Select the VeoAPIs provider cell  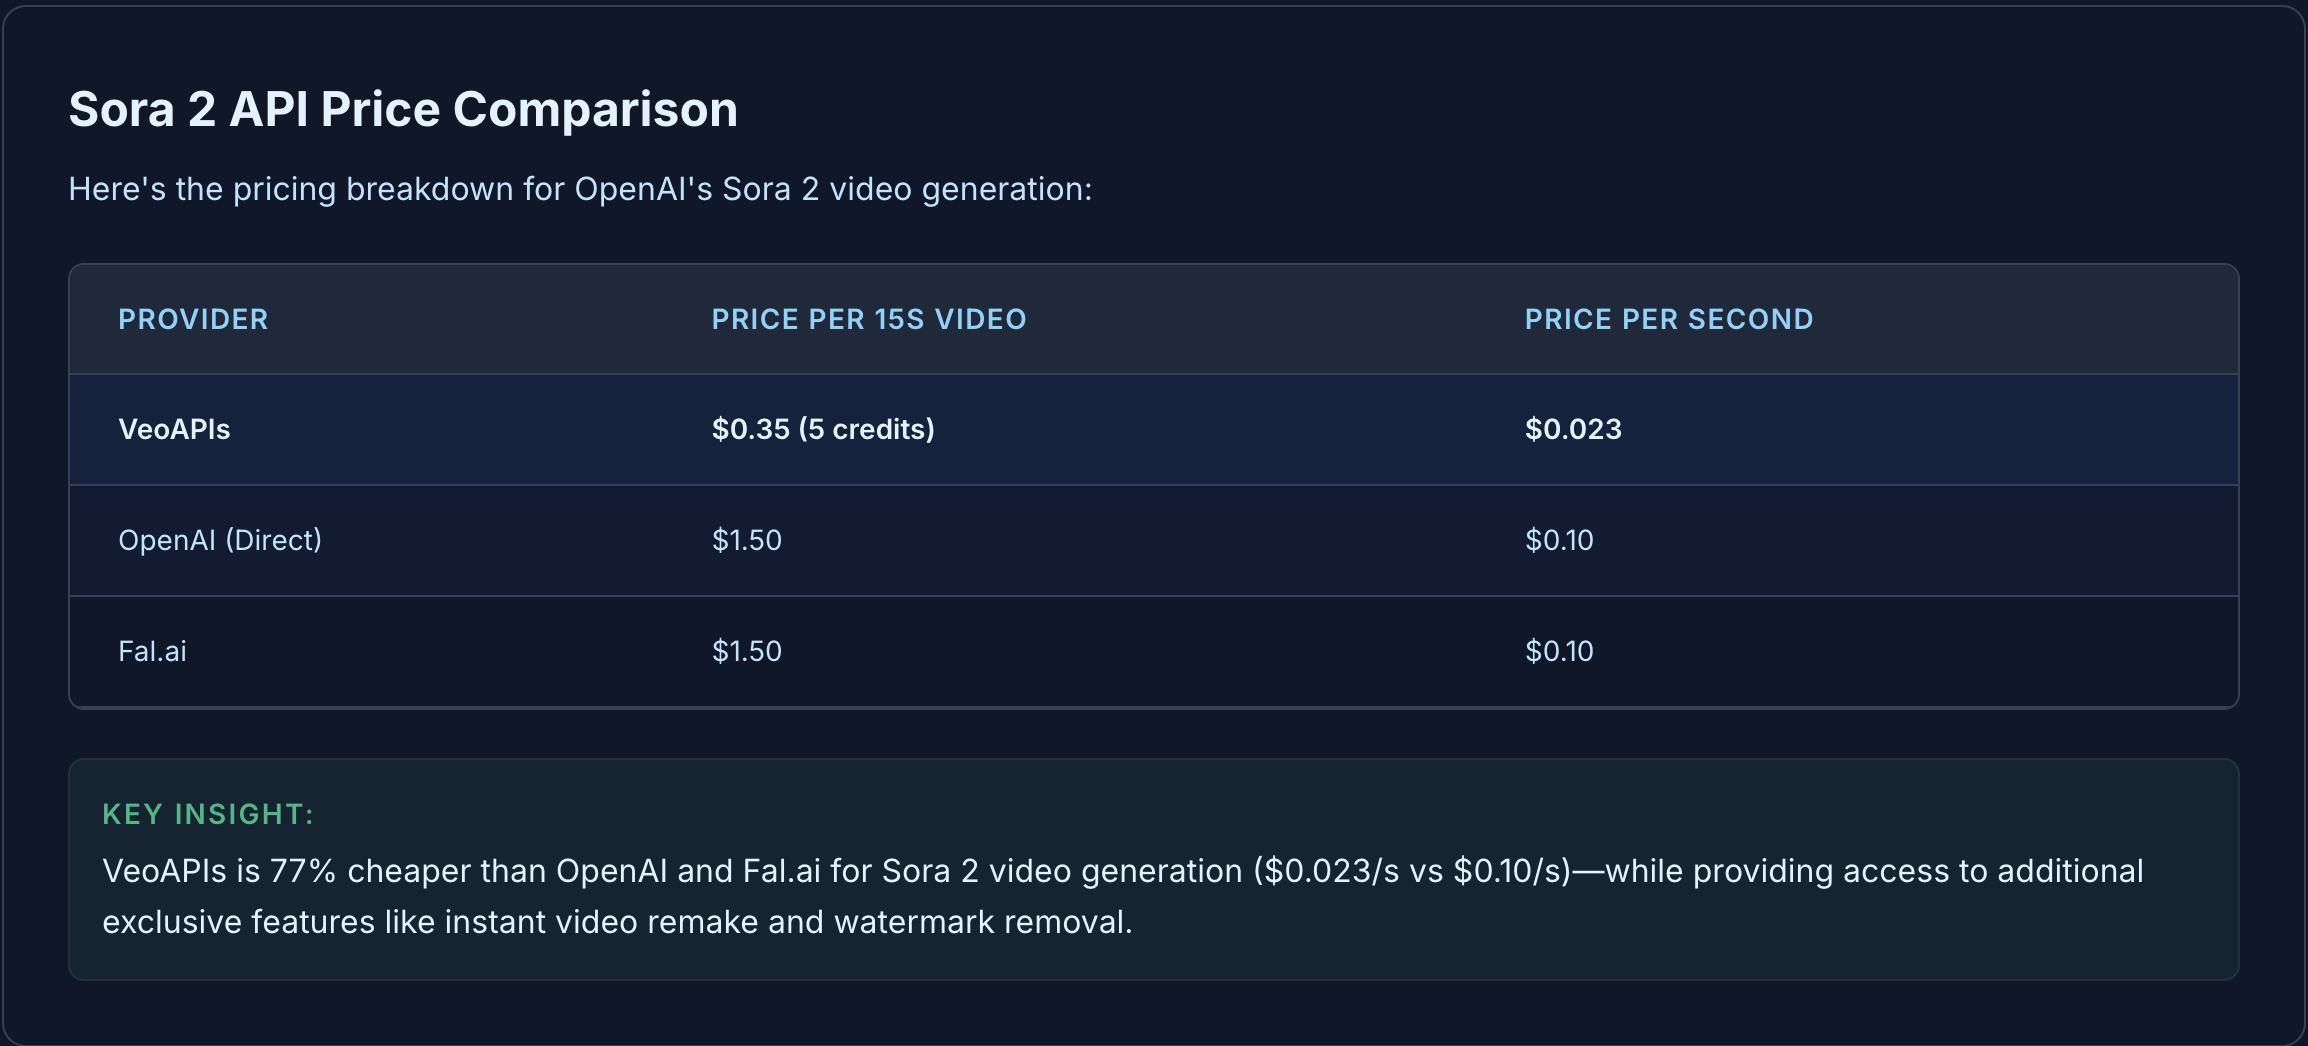(174, 429)
